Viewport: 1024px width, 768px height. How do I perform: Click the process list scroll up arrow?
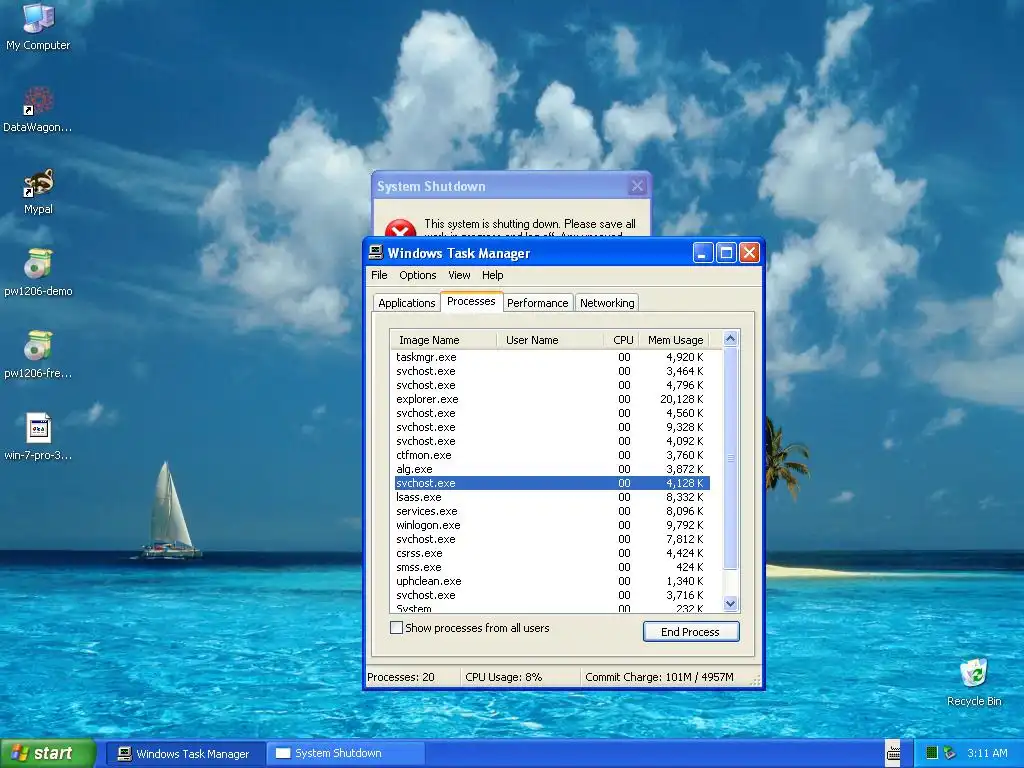point(730,338)
